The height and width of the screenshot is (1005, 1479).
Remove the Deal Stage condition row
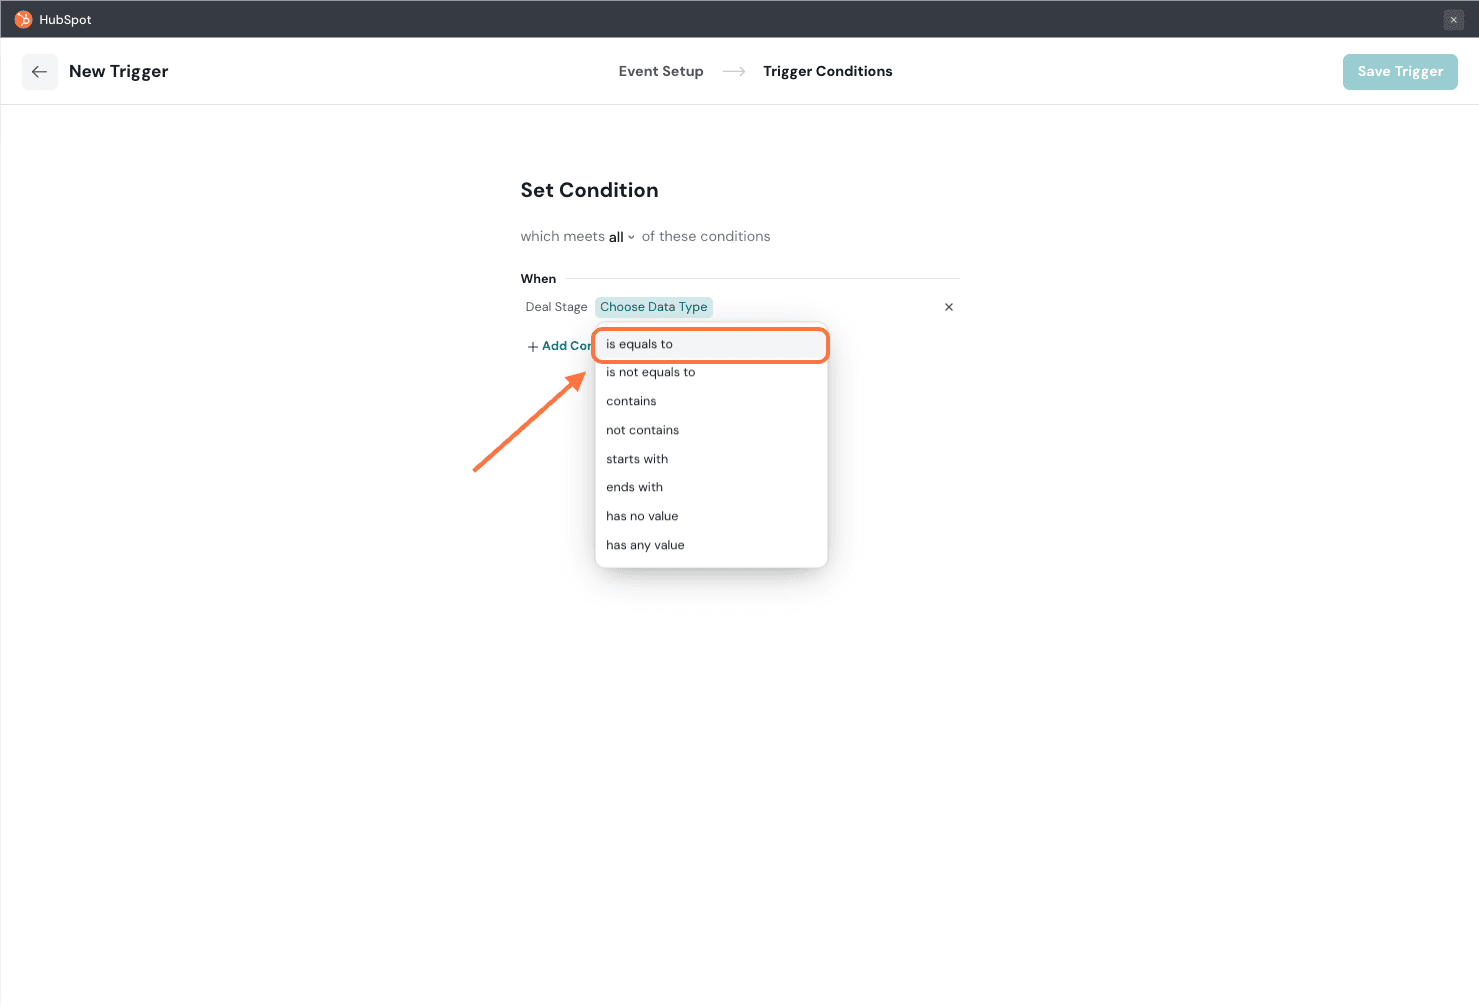(948, 307)
